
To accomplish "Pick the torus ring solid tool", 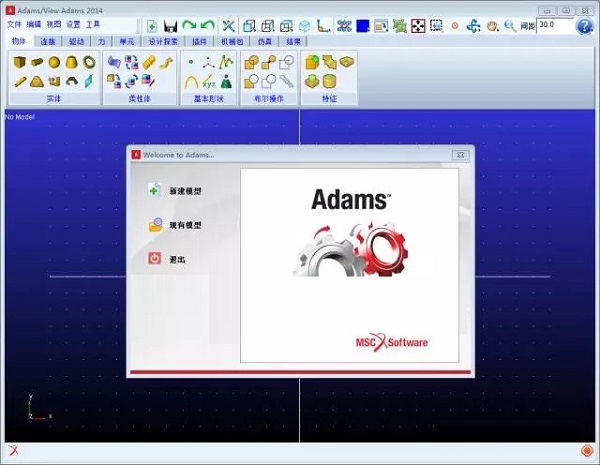I will point(89,62).
